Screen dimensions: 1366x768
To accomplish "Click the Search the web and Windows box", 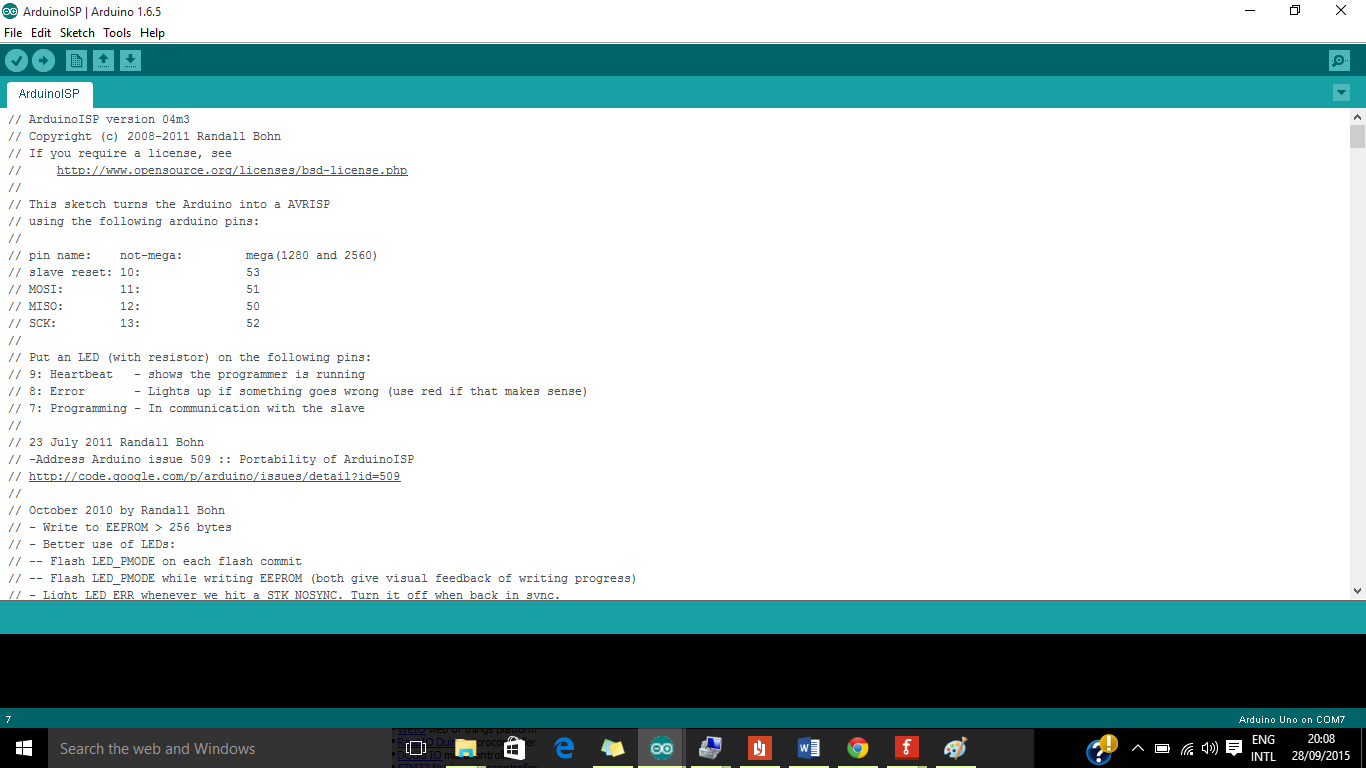I will [220, 748].
